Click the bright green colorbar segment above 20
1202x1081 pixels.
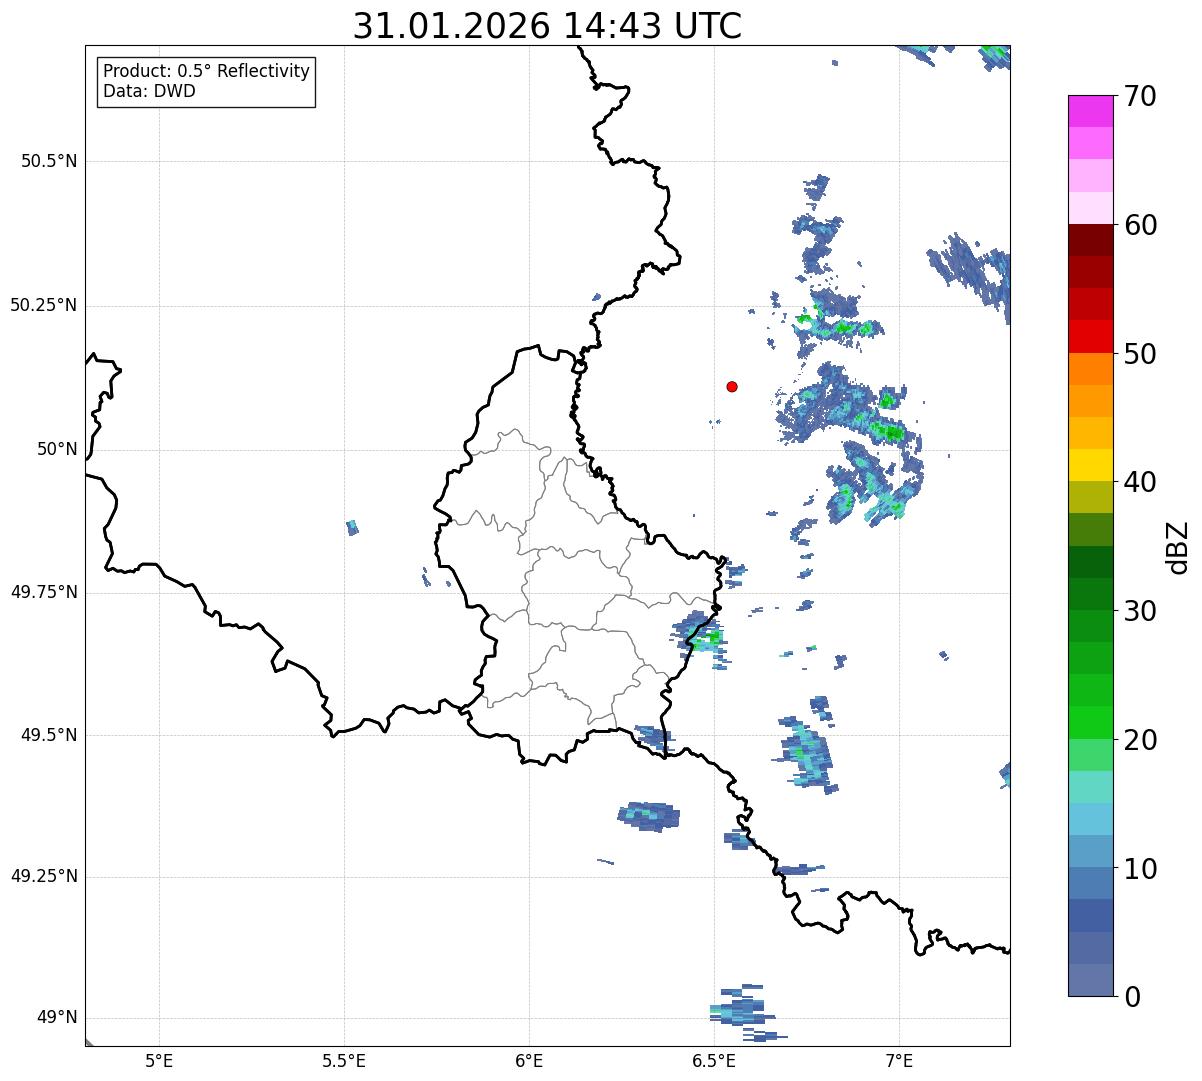click(1090, 722)
